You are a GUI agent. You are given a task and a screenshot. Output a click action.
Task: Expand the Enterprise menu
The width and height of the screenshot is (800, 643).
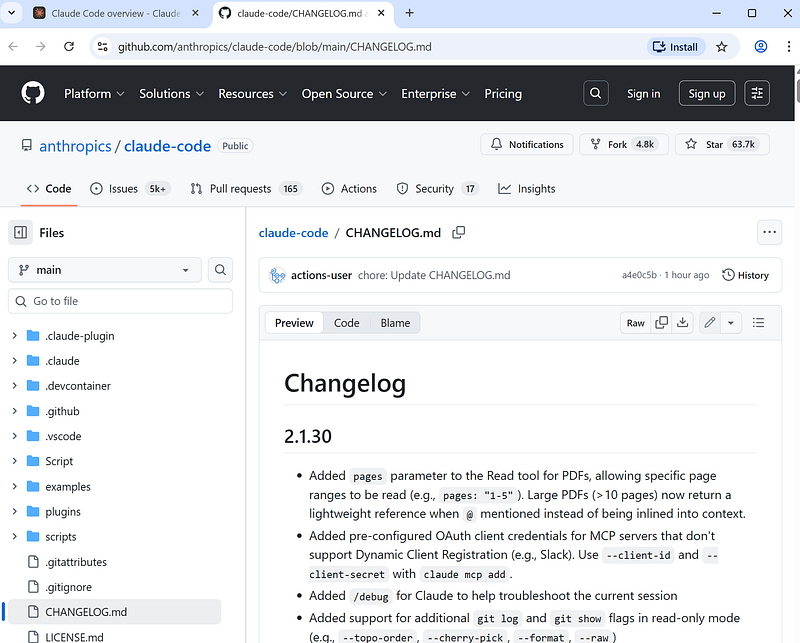click(x=435, y=94)
